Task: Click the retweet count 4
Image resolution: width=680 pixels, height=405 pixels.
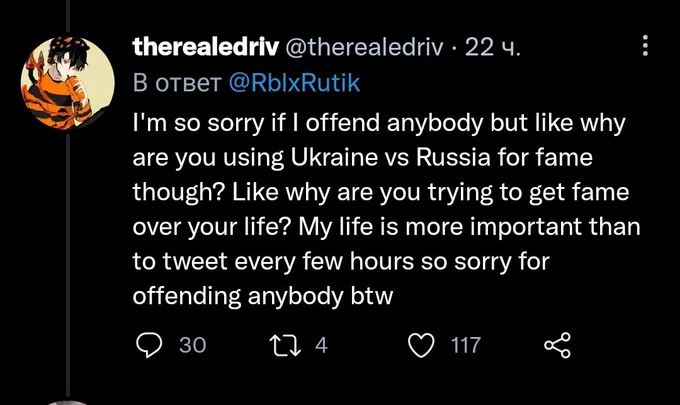Action: [321, 346]
